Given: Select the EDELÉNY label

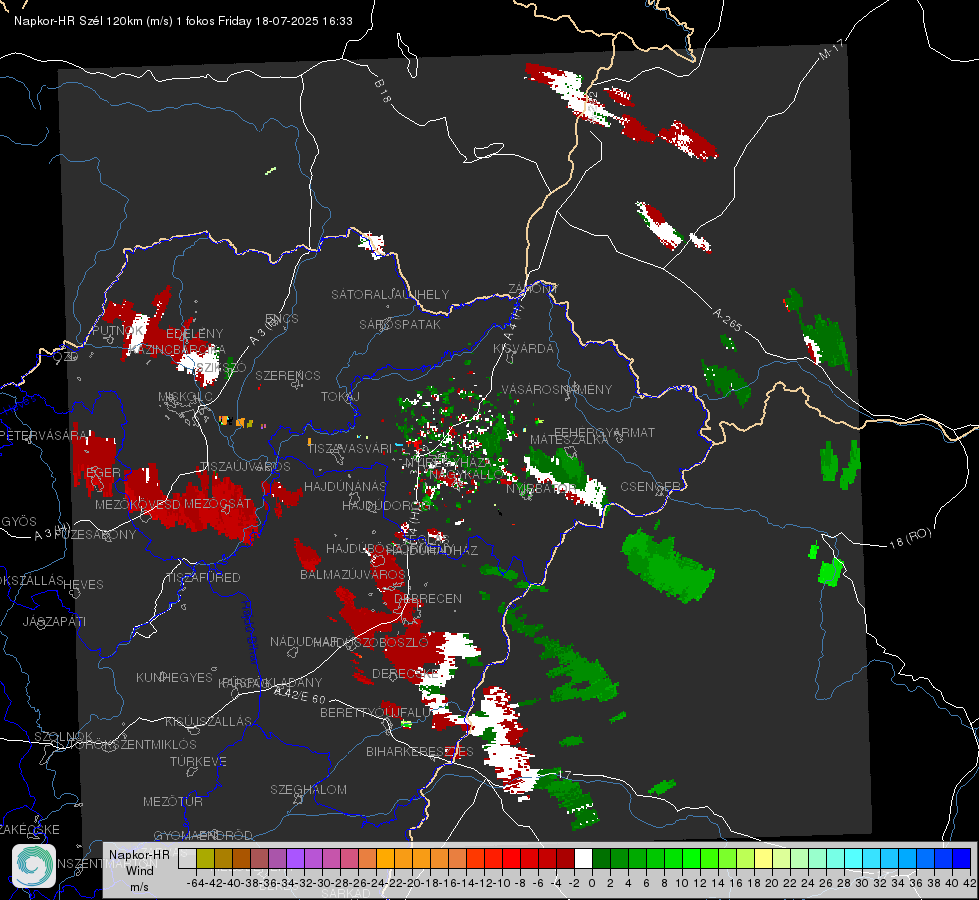Looking at the screenshot, I should click(194, 334).
